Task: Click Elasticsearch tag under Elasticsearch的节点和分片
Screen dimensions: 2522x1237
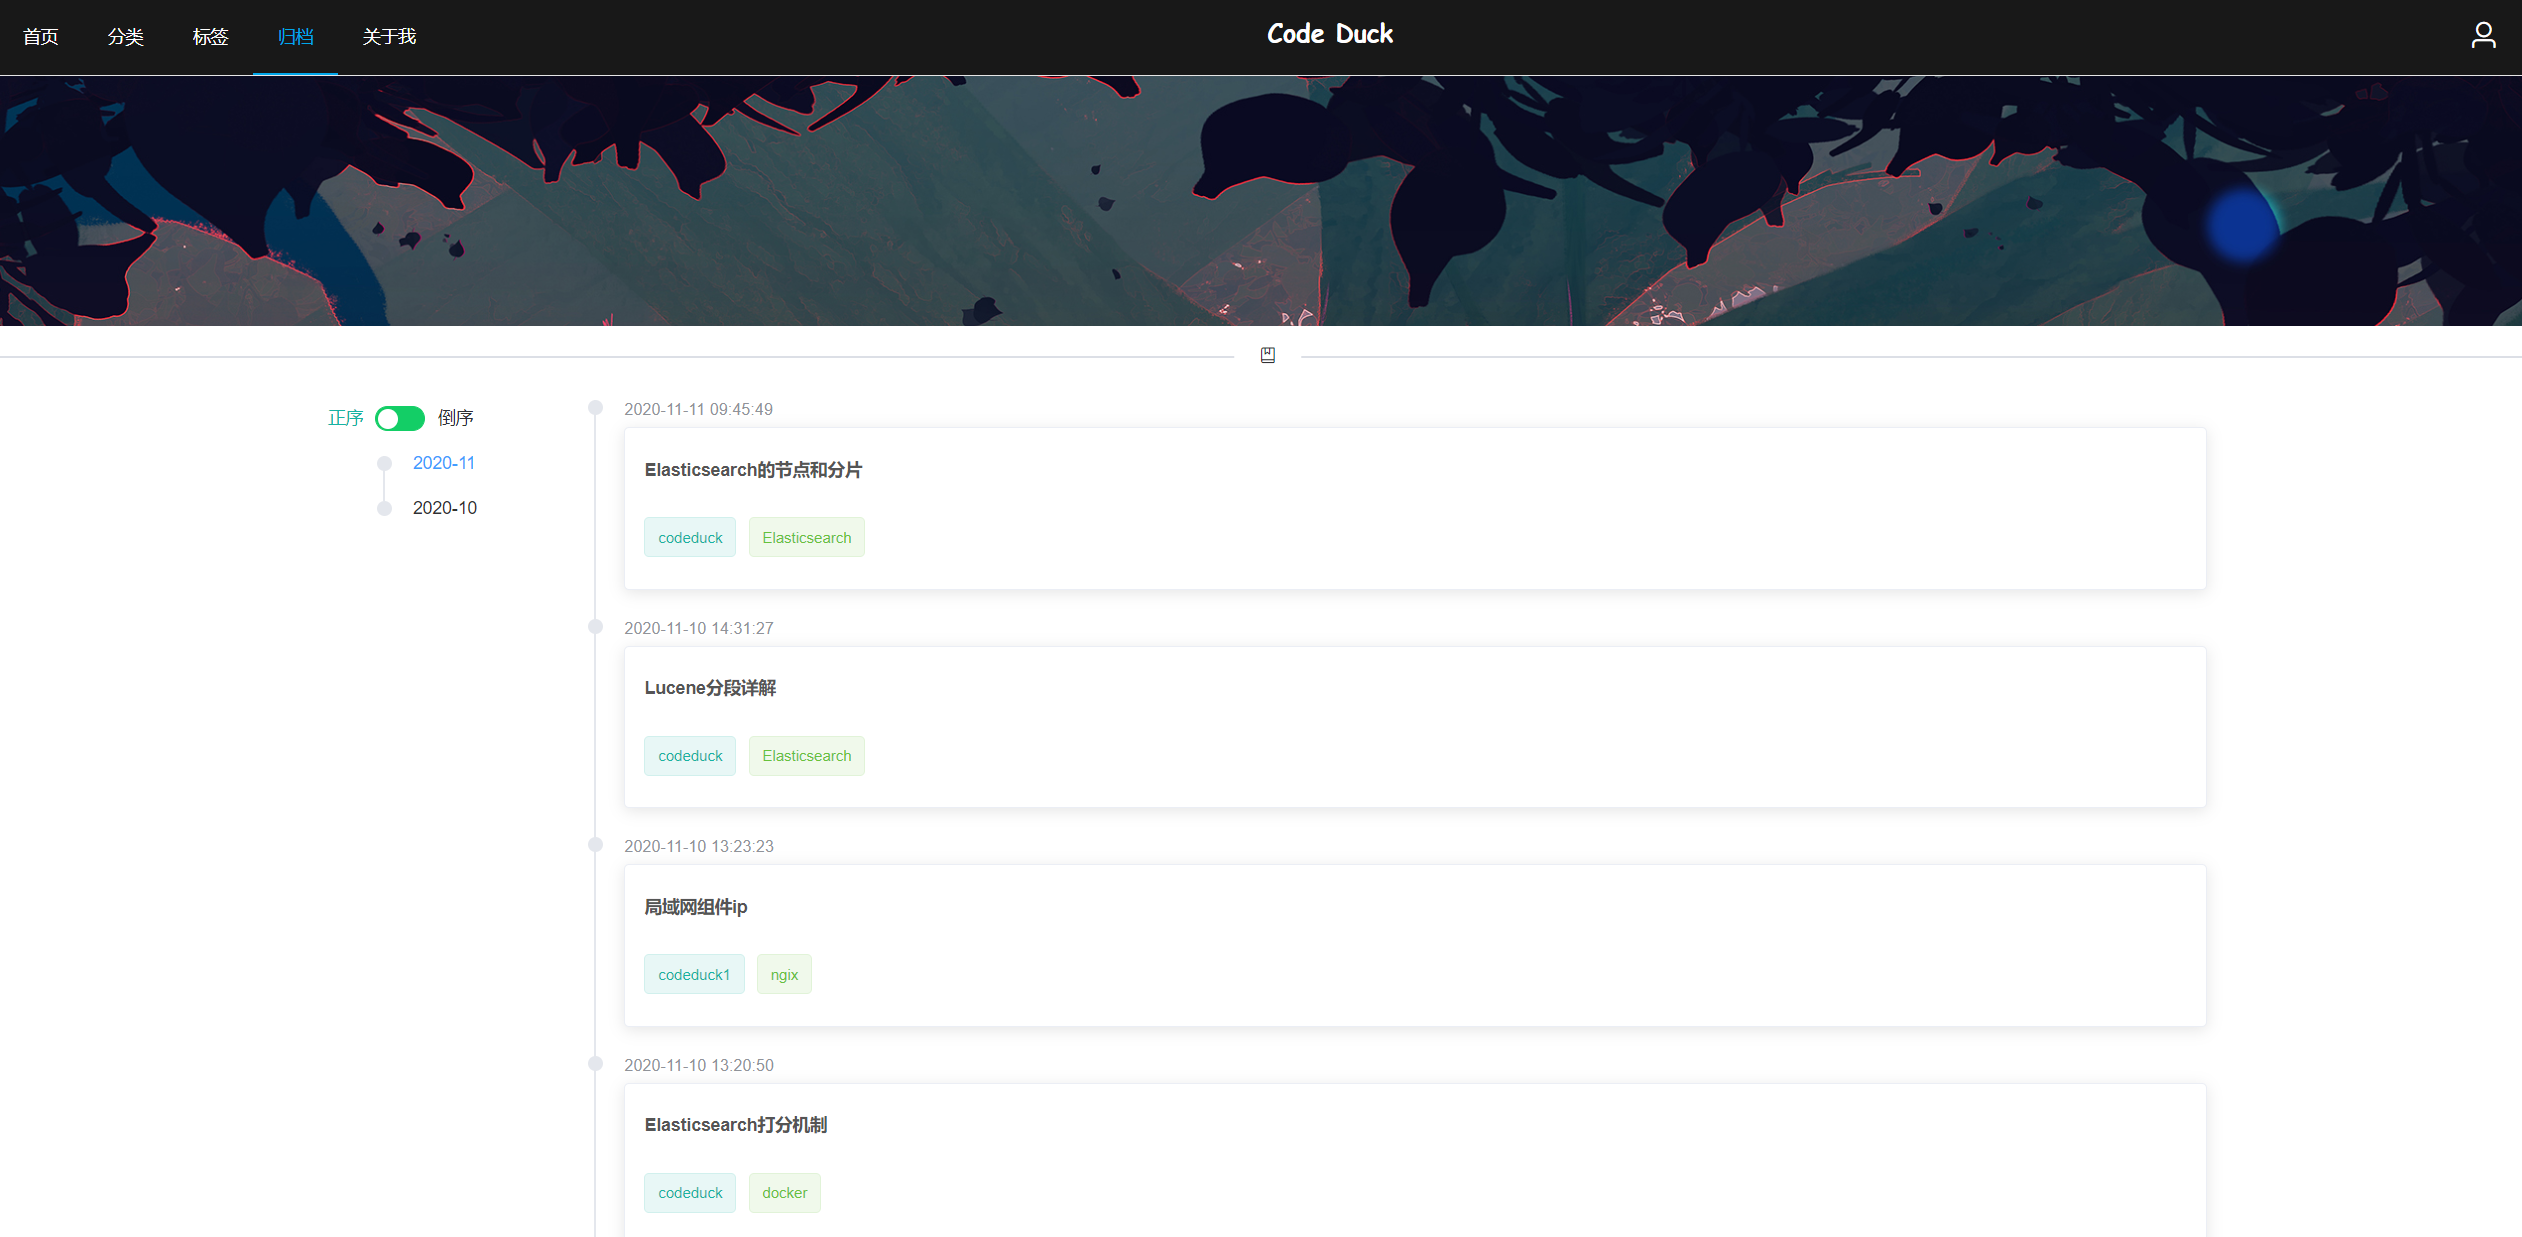Action: tap(807, 538)
